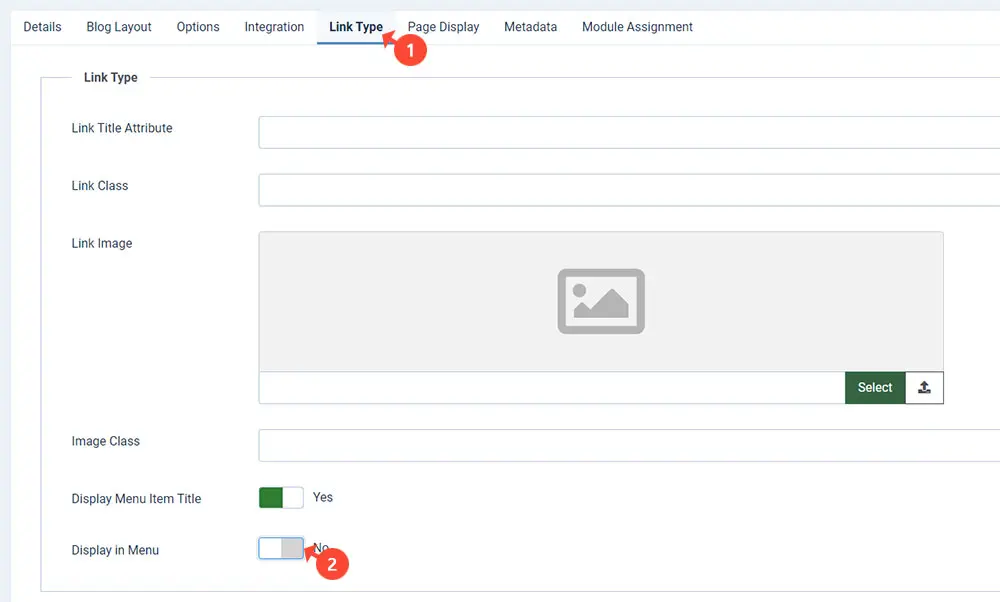1000x602 pixels.
Task: Toggle the Display Menu Item Title switch
Action: pyautogui.click(x=281, y=498)
